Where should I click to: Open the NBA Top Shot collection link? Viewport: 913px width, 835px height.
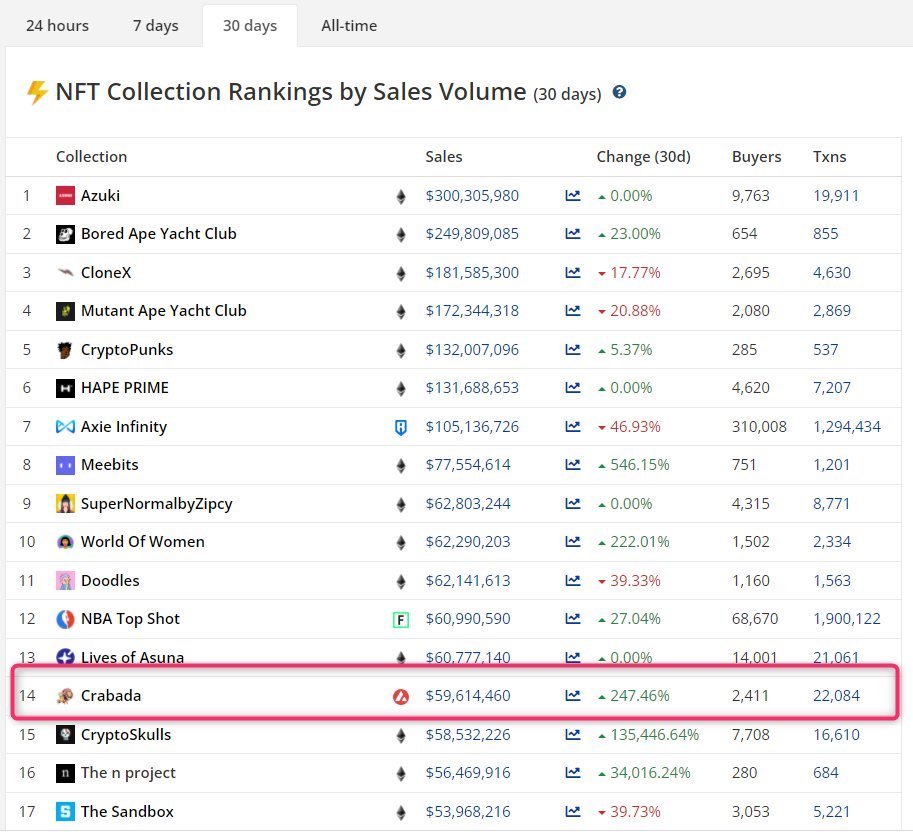click(x=130, y=619)
